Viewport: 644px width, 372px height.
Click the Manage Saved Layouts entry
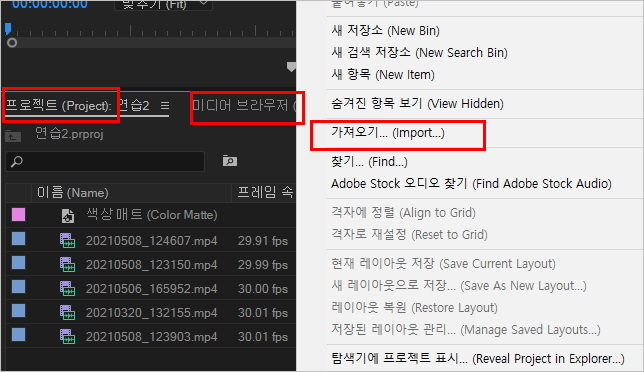[466, 329]
